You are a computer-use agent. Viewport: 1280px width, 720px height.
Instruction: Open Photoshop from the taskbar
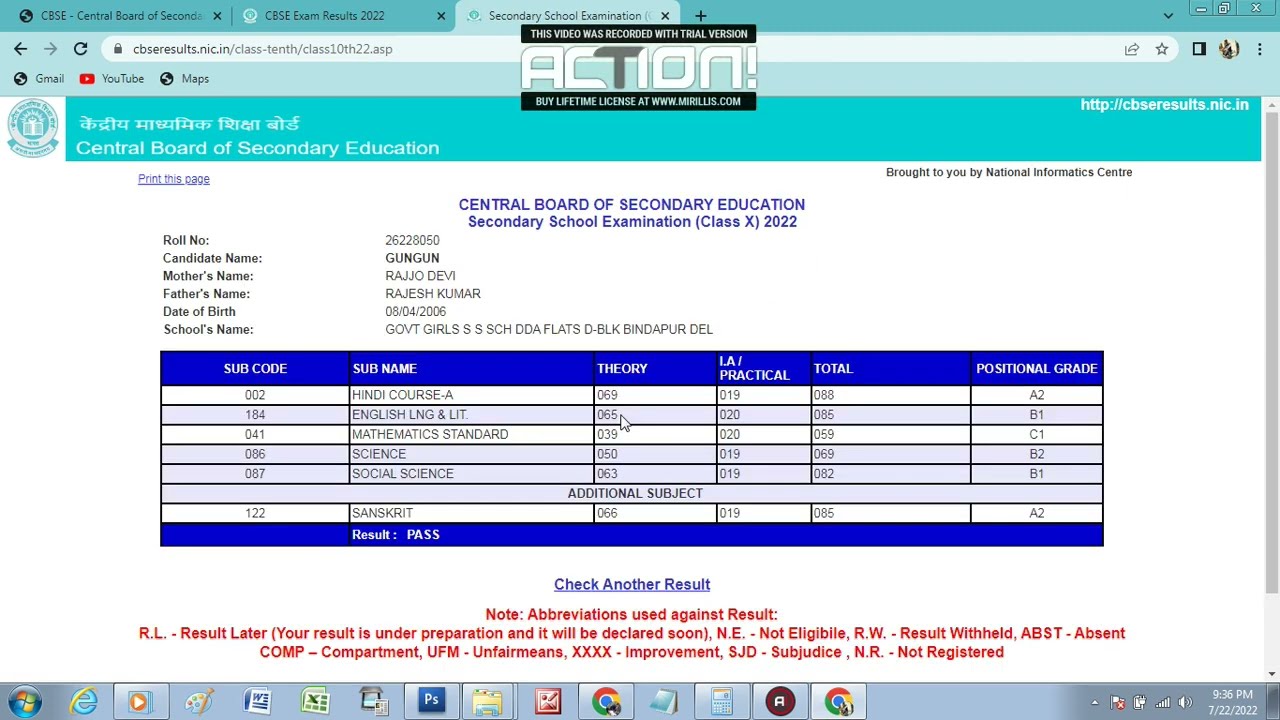point(431,701)
